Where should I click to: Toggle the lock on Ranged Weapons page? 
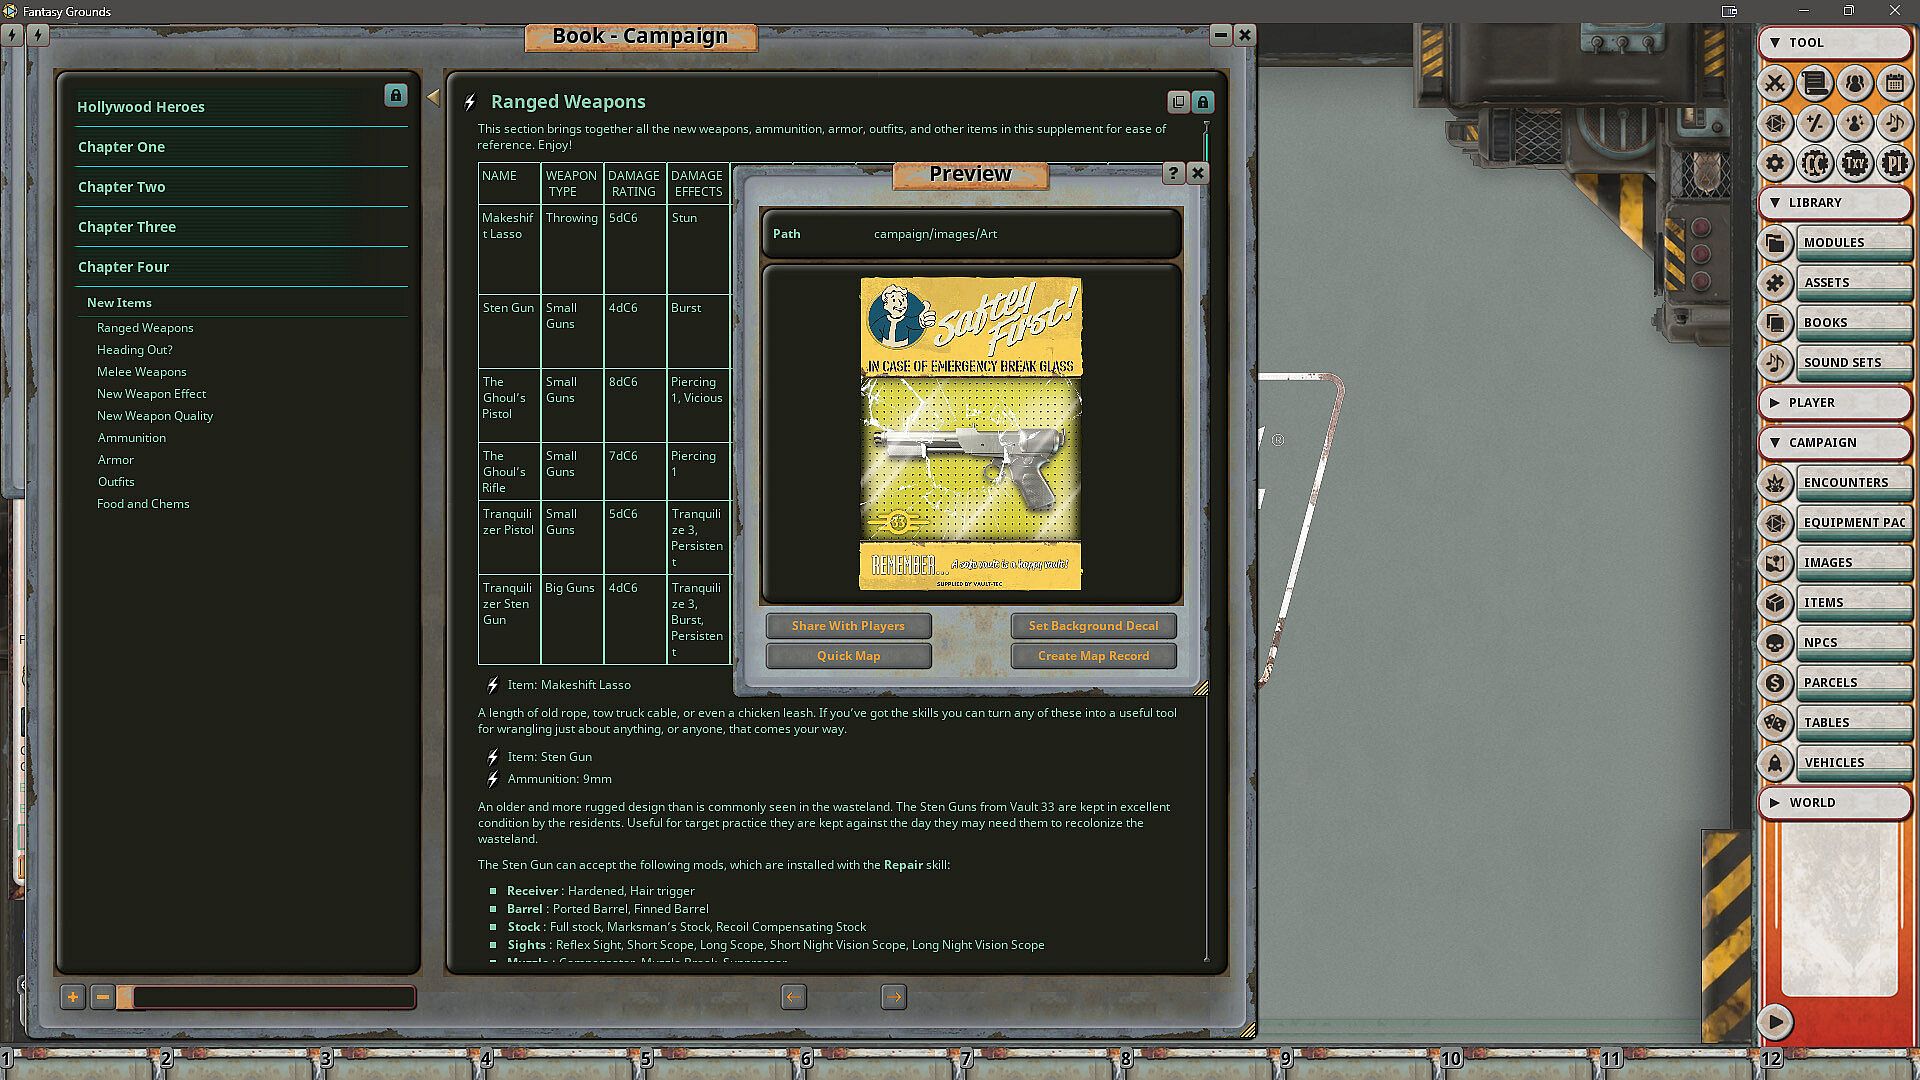pyautogui.click(x=1203, y=102)
